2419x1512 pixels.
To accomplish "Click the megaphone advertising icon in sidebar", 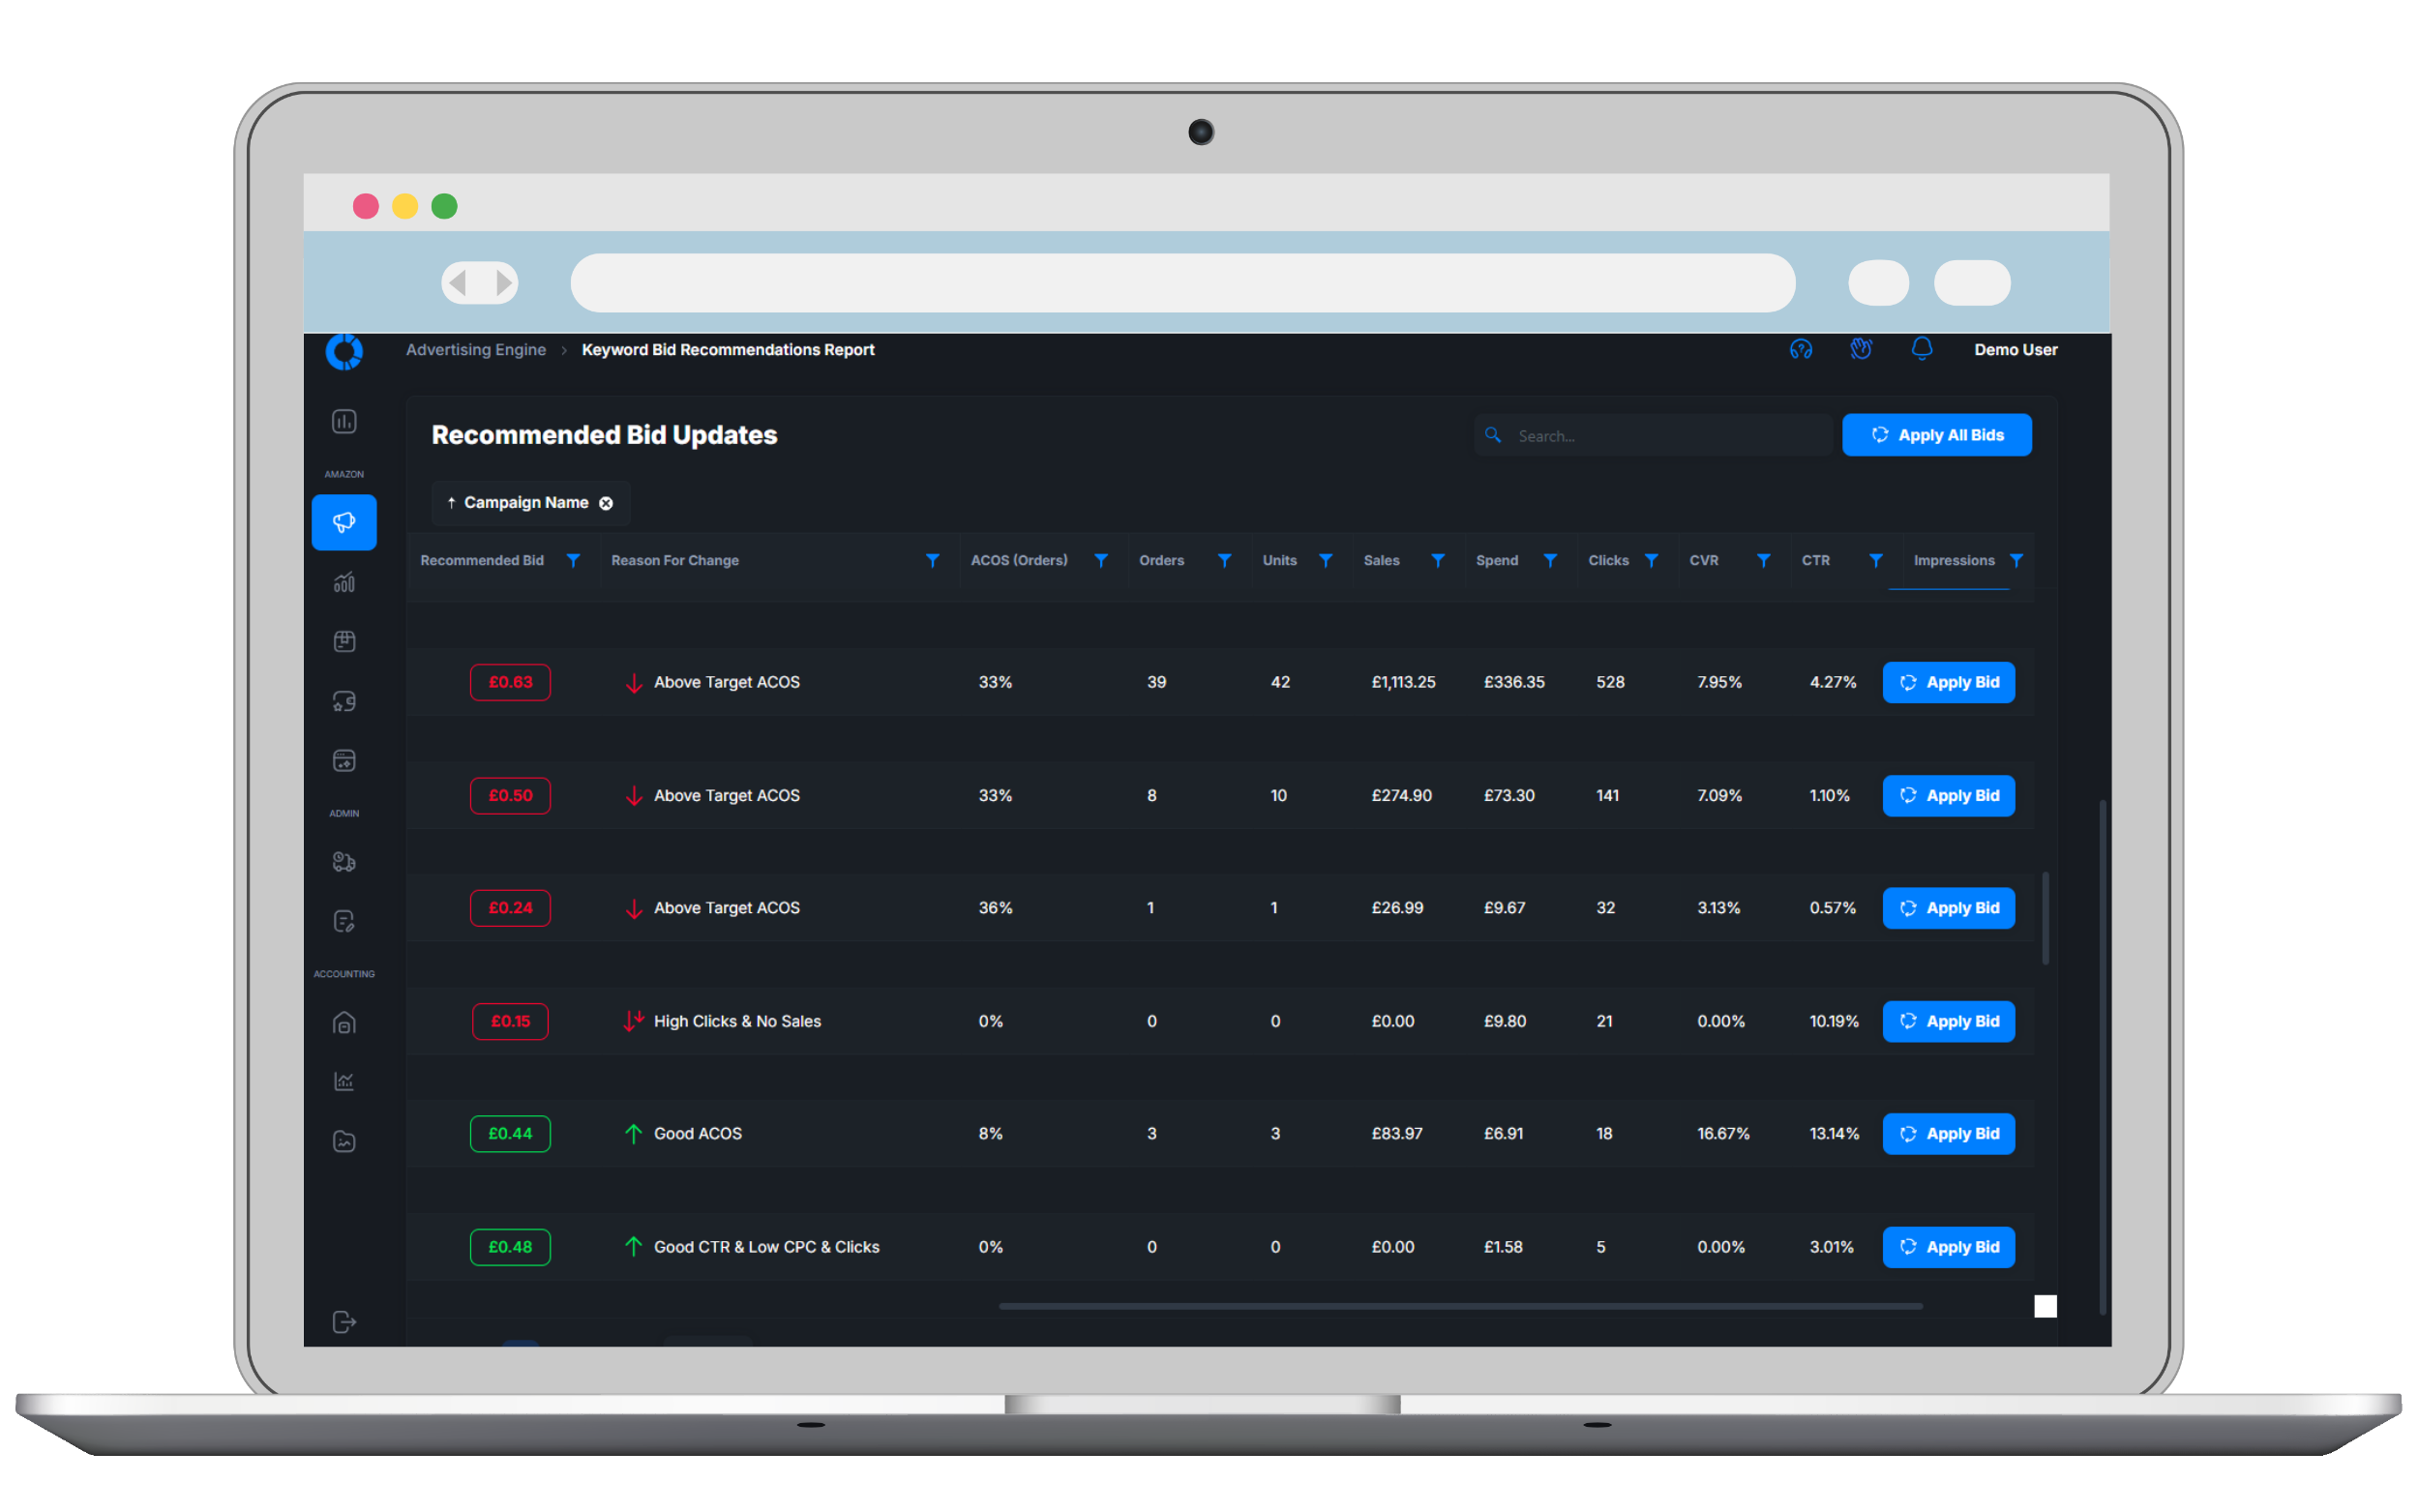I will [x=344, y=522].
